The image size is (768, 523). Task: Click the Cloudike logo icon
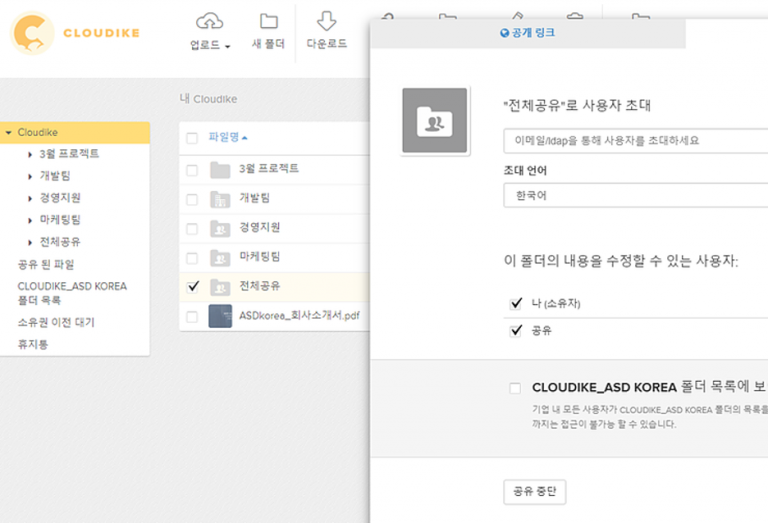pyautogui.click(x=32, y=33)
